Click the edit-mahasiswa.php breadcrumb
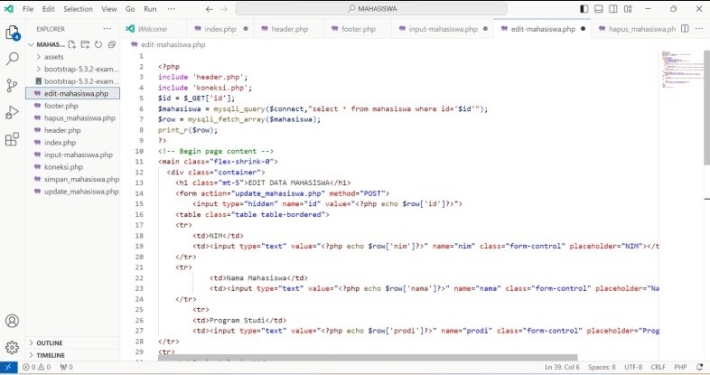710x375 pixels. tap(173, 44)
